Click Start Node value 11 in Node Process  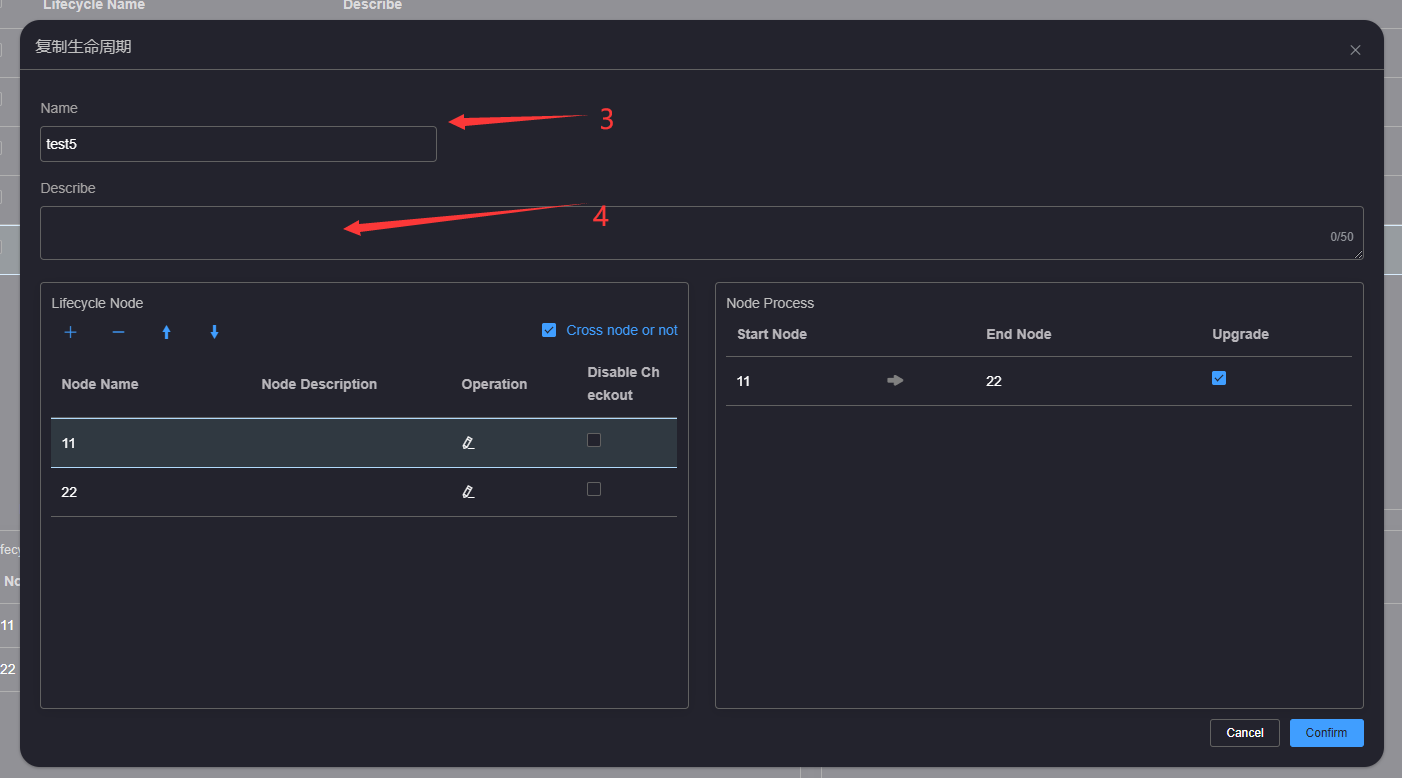744,381
